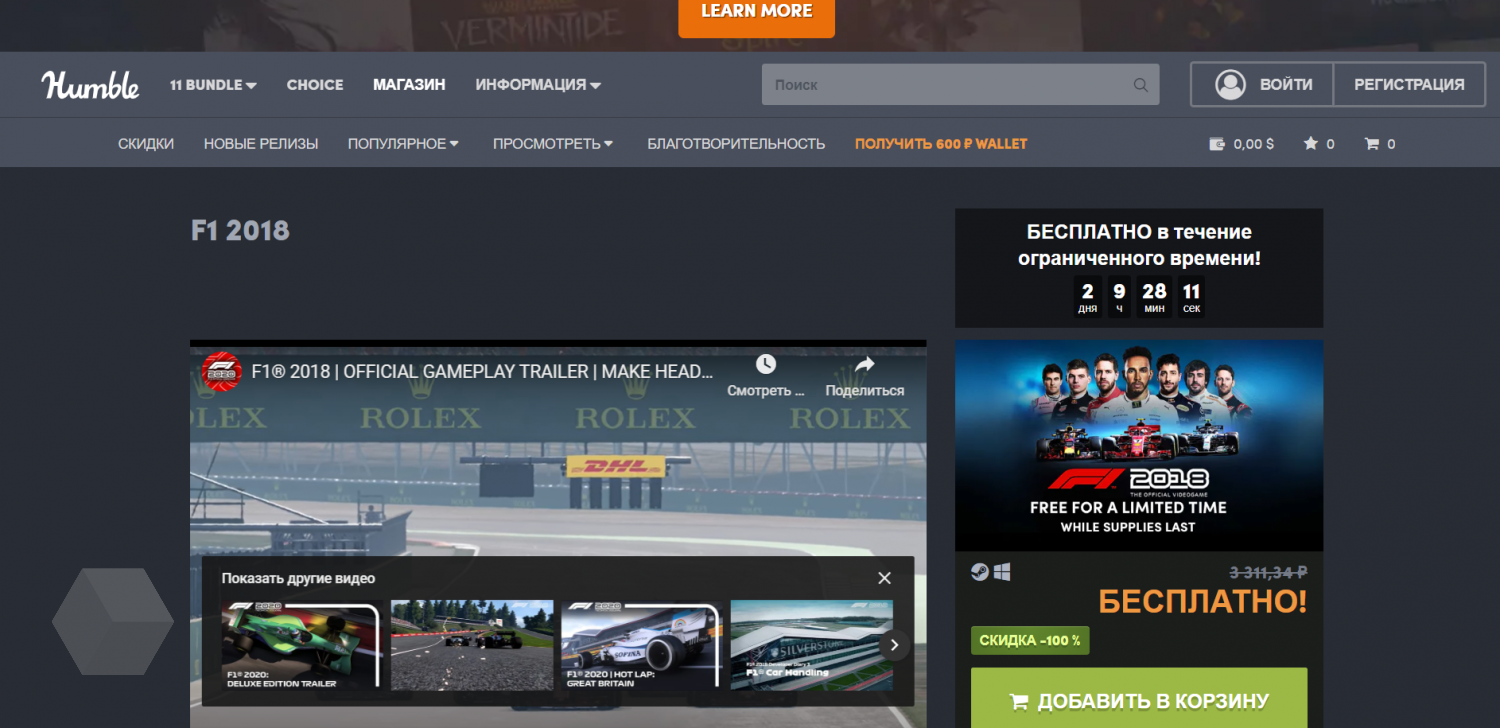Go to the Скидки section
Viewport: 1500px width, 728px height.
pyautogui.click(x=146, y=144)
